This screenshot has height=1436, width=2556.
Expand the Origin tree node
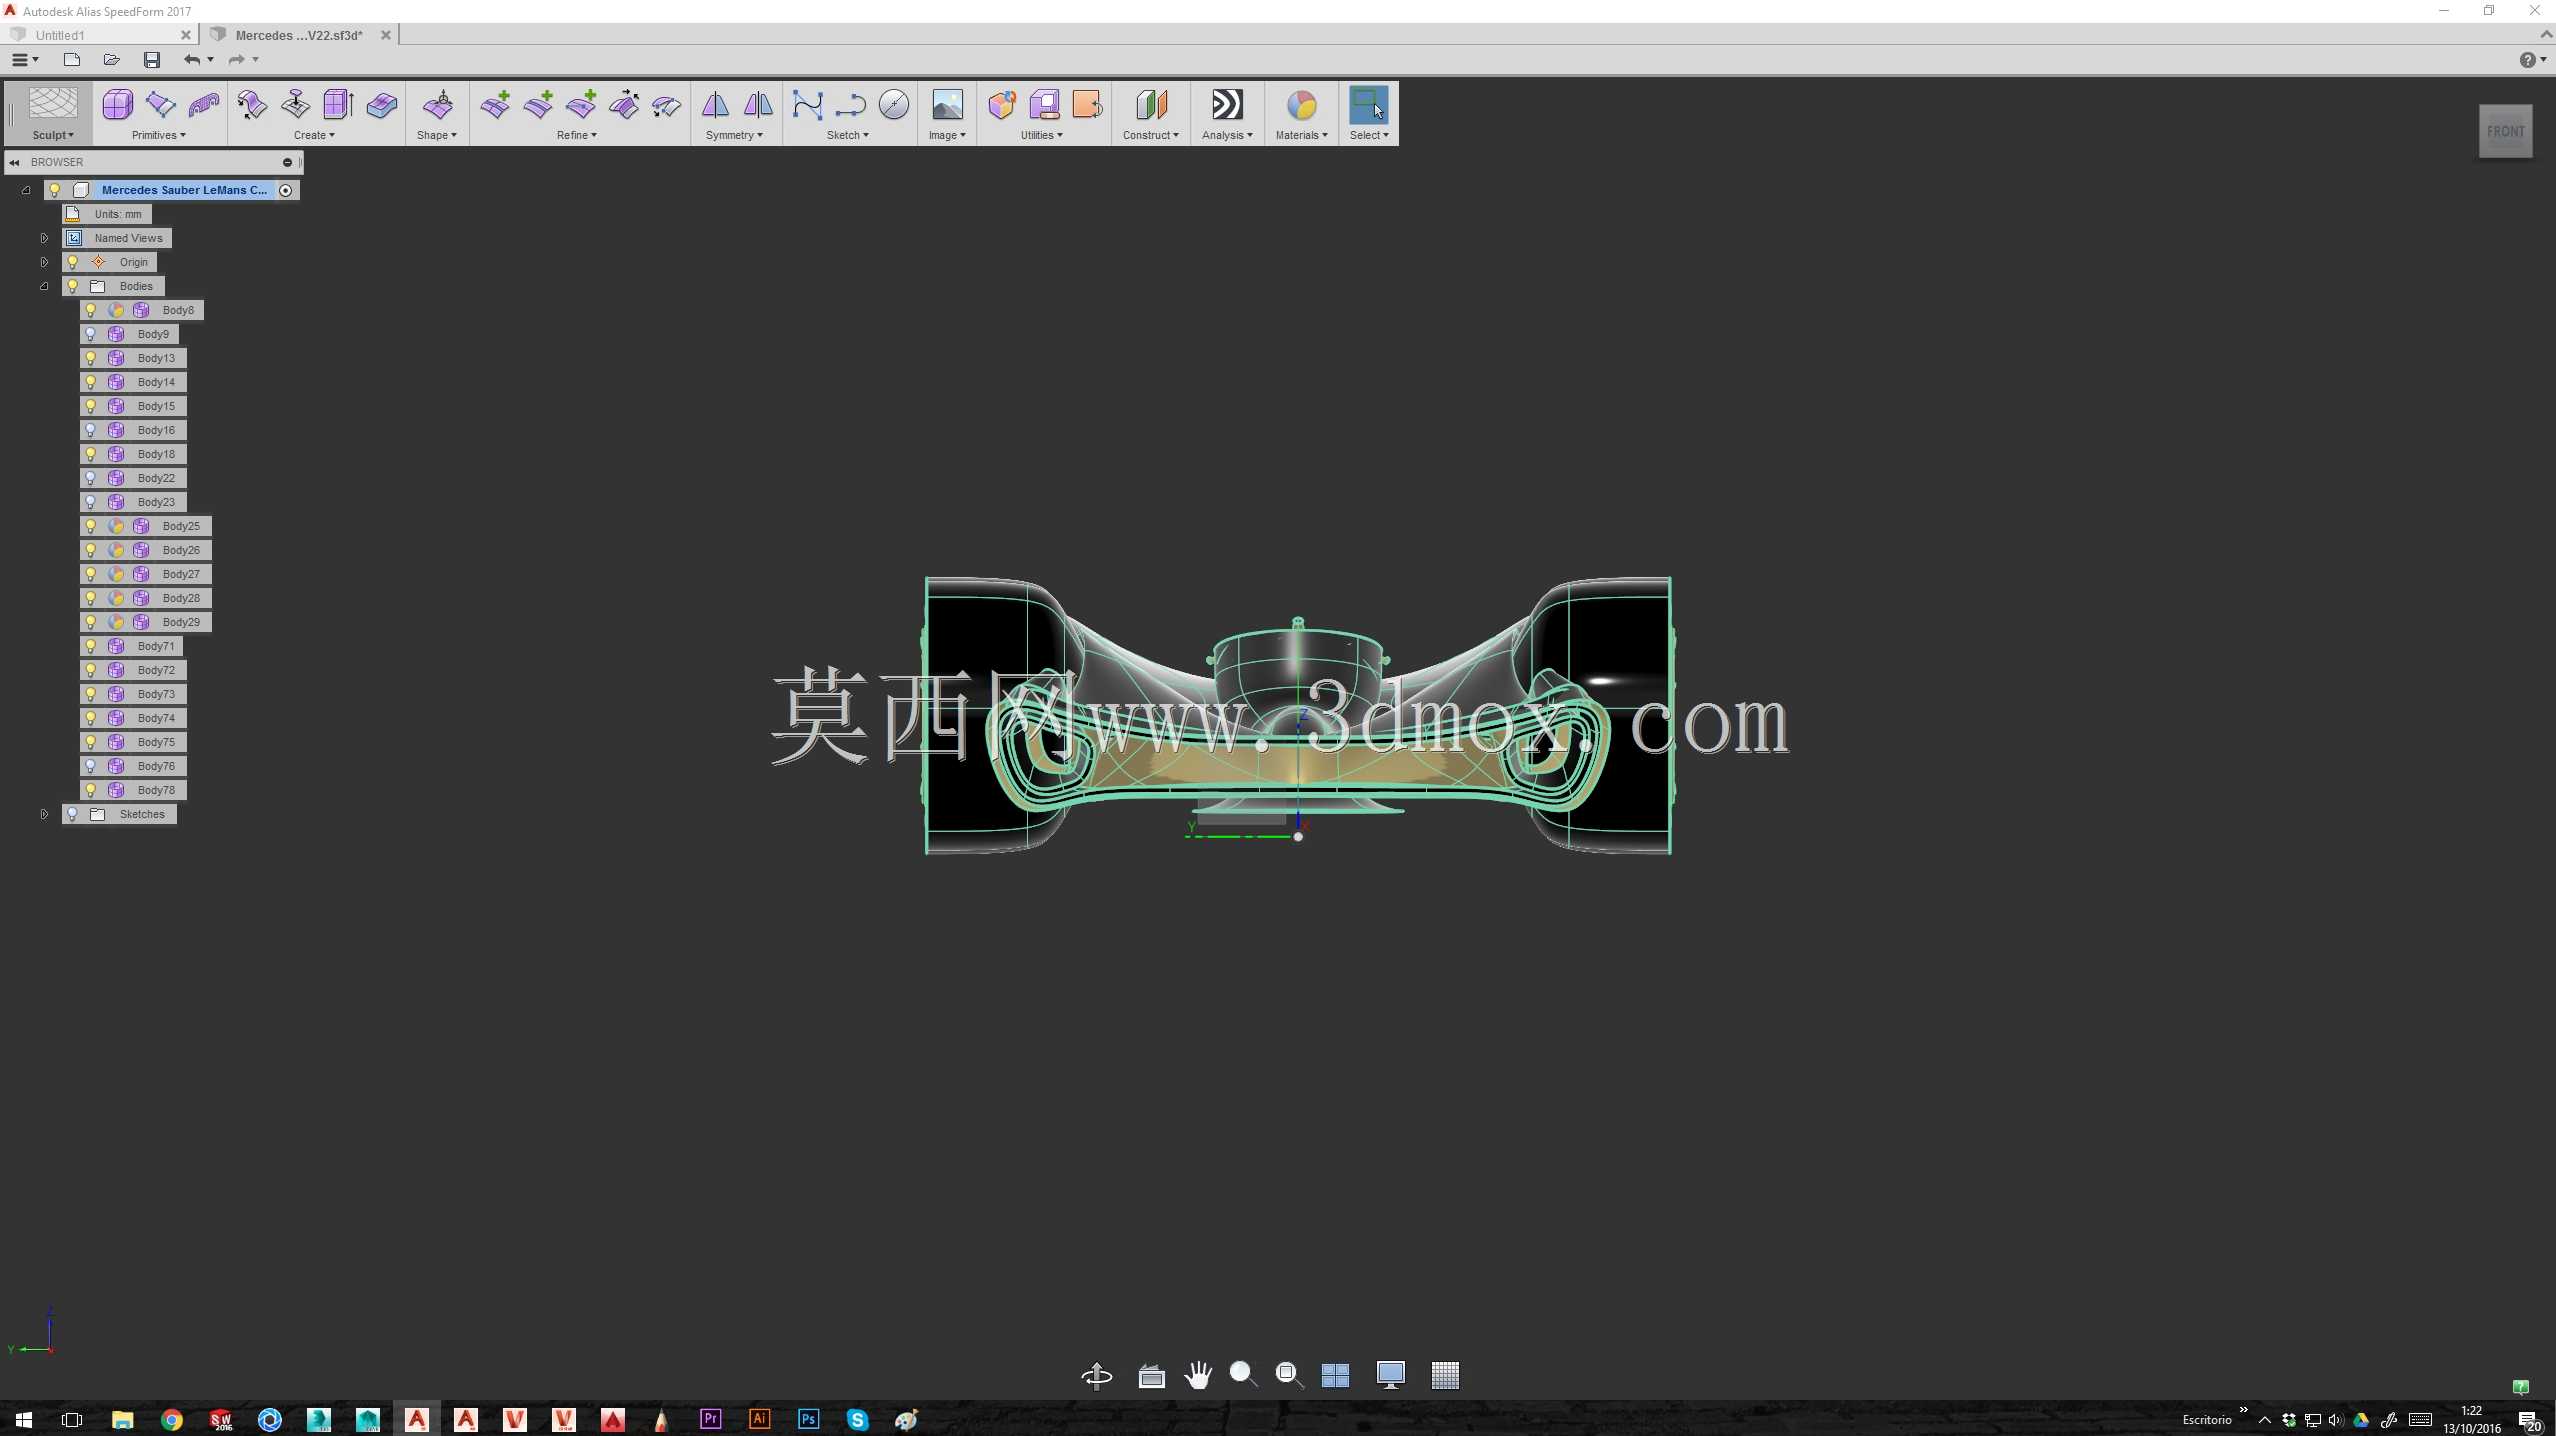coord(44,262)
